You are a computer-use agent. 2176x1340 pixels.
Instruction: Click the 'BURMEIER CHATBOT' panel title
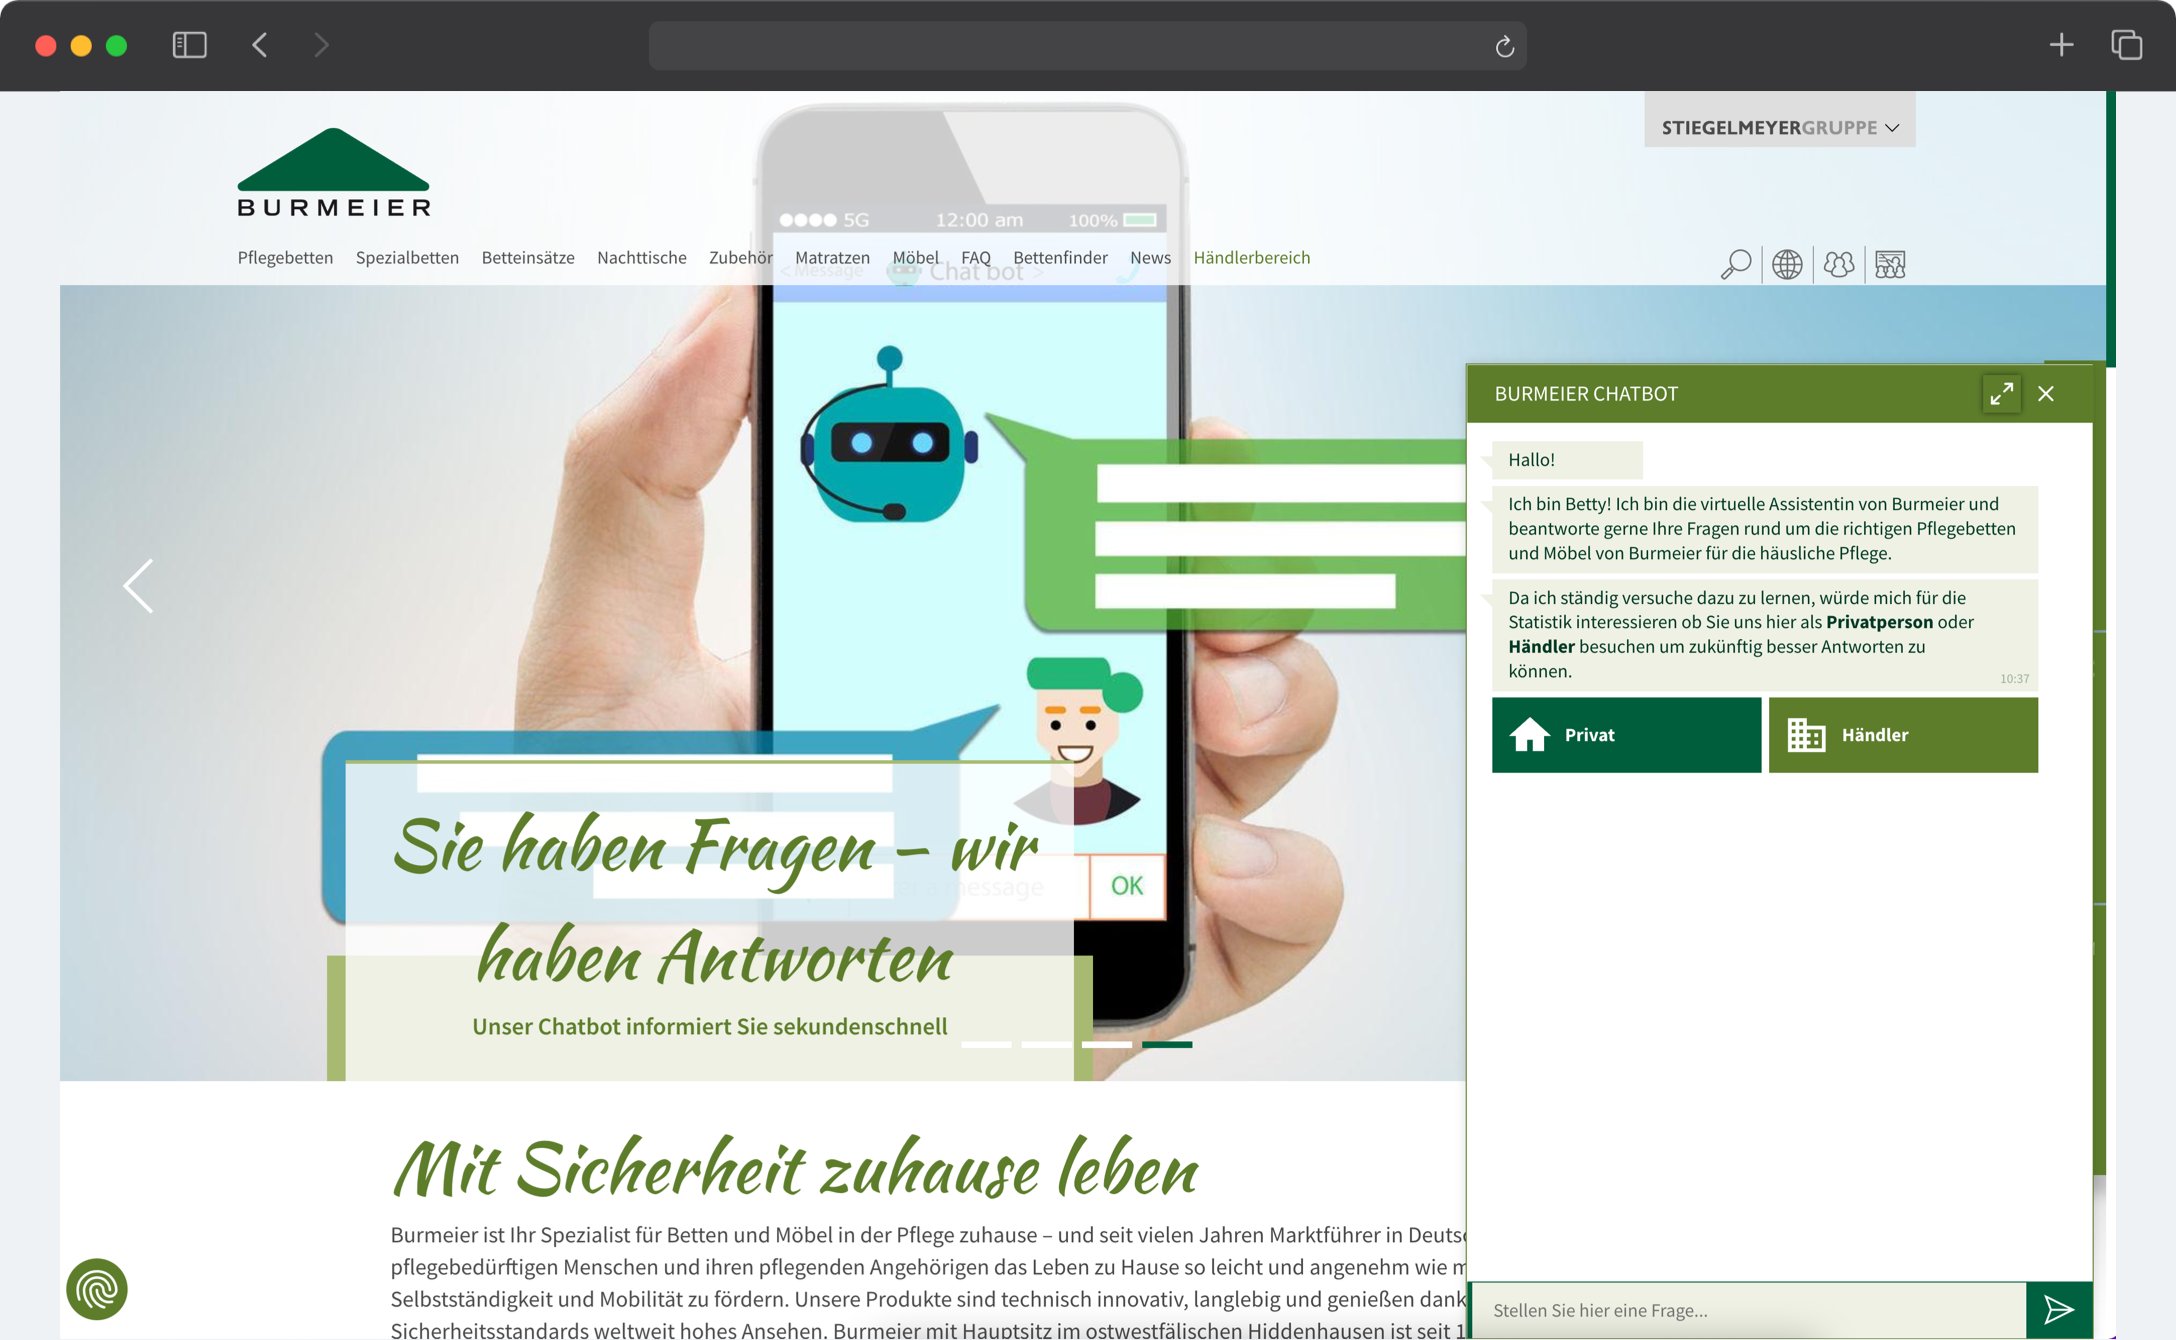point(1586,394)
